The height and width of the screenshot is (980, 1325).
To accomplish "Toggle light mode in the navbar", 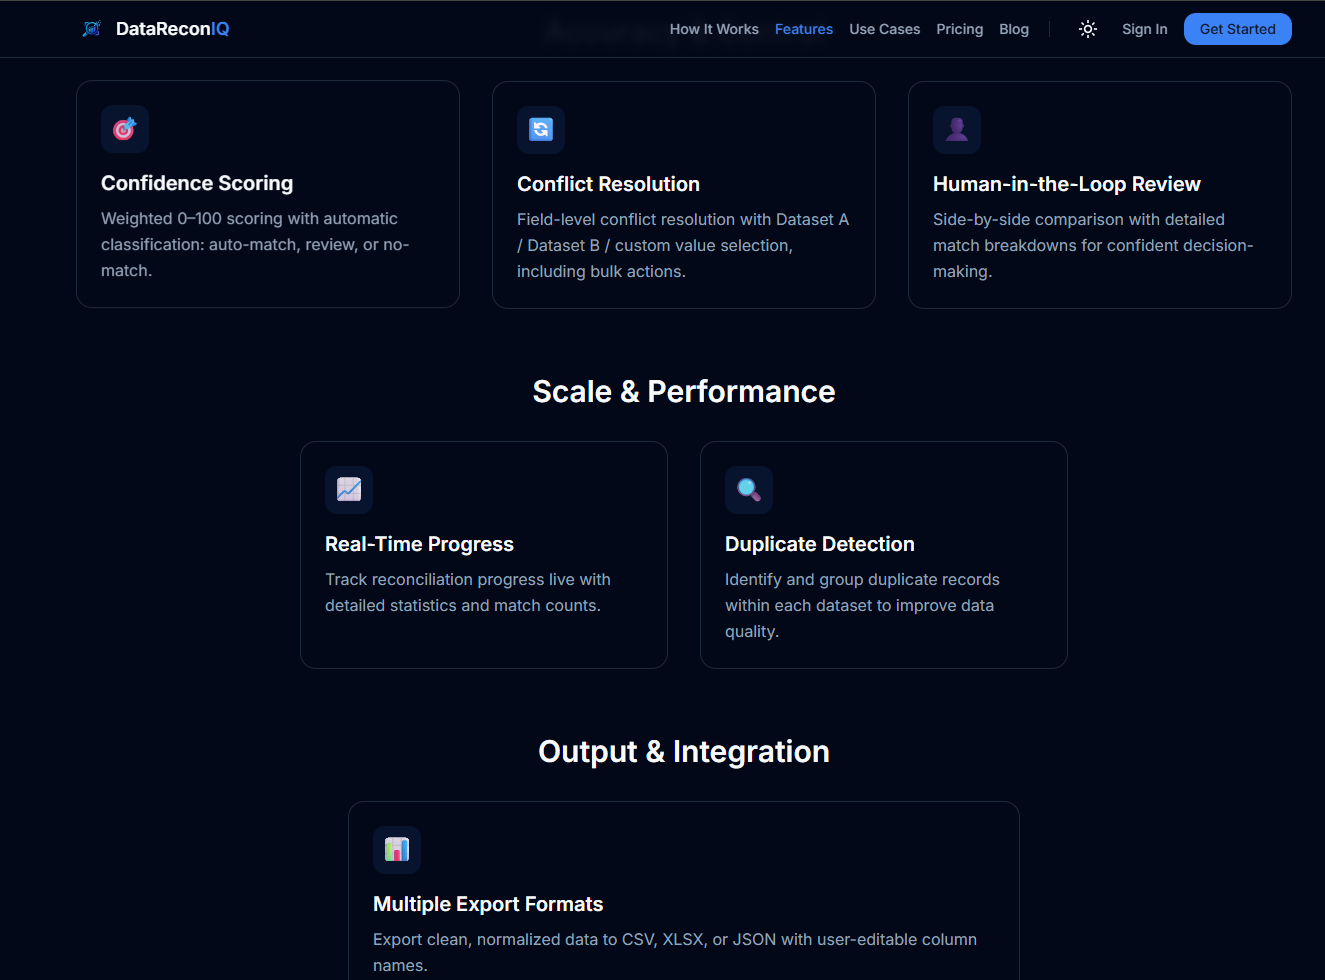I will [x=1087, y=29].
